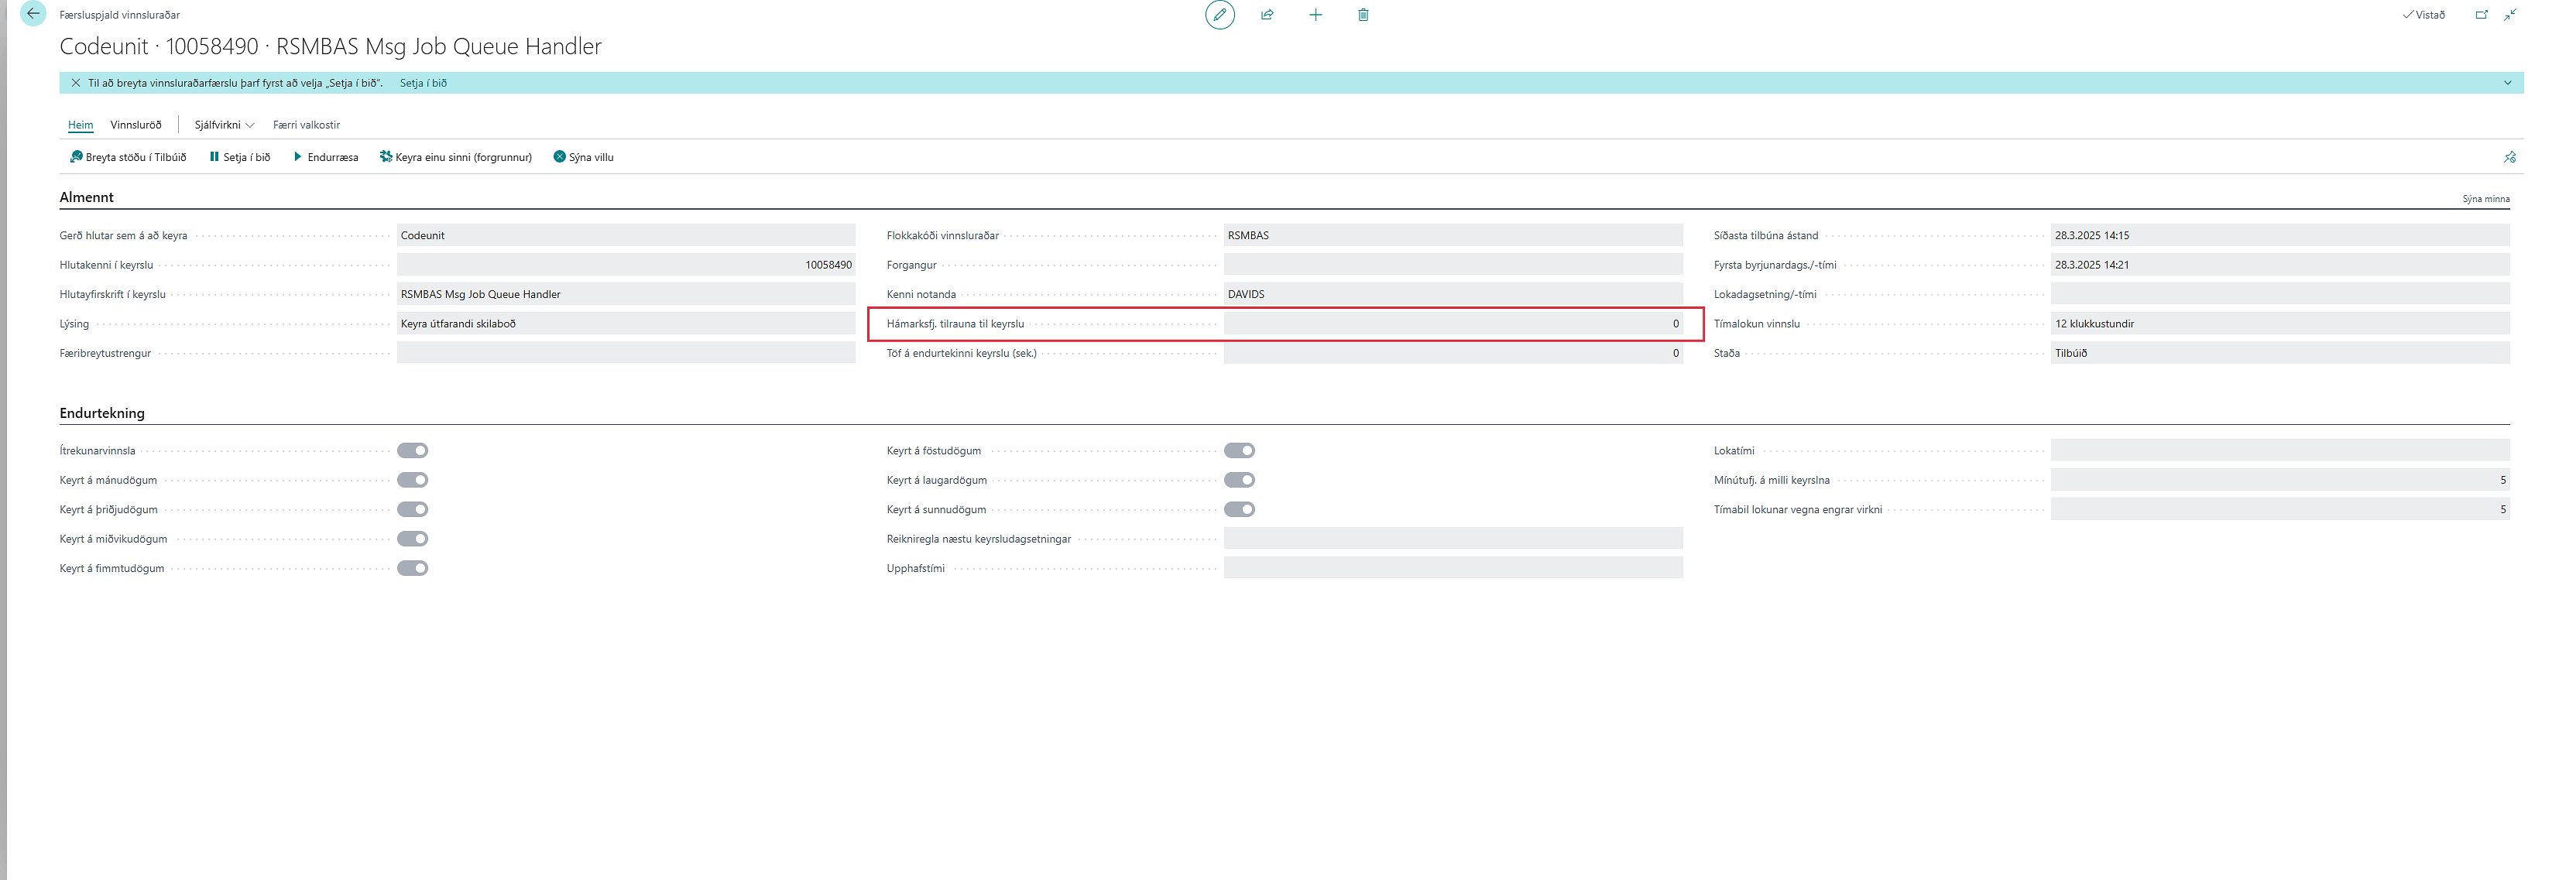Click Breyta stöðu í Tilbúið action
The width and height of the screenshot is (2576, 880).
point(128,157)
